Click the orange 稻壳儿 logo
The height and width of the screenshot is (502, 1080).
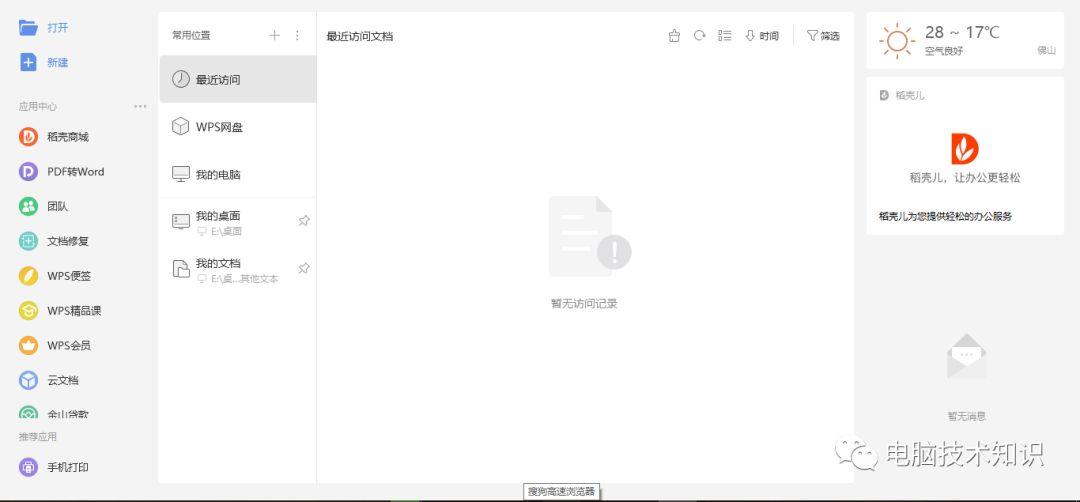tap(964, 149)
